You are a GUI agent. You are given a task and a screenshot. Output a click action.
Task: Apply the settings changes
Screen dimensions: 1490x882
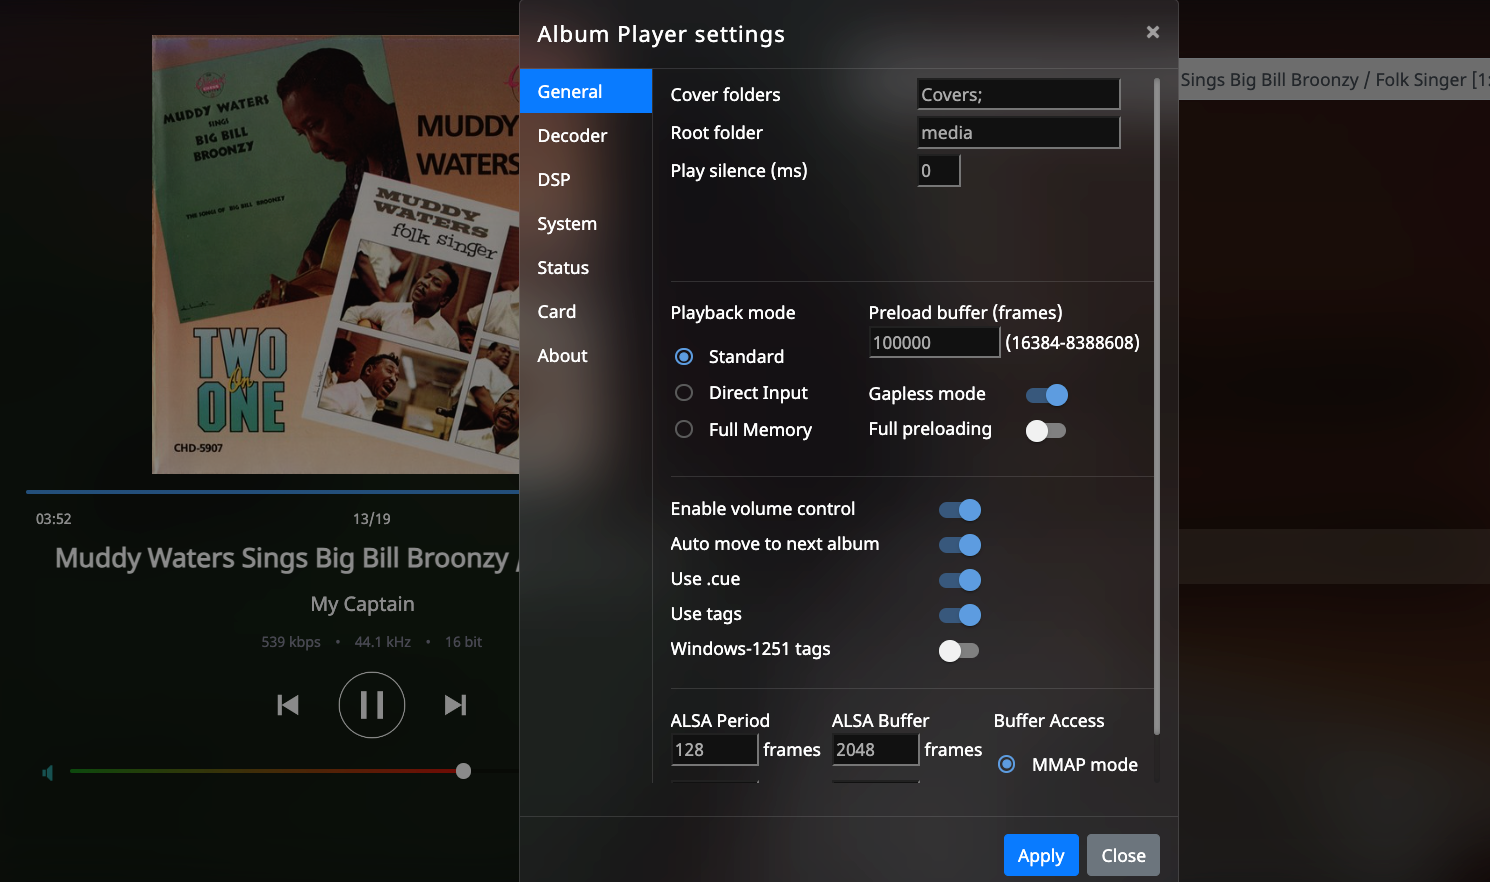pyautogui.click(x=1041, y=855)
